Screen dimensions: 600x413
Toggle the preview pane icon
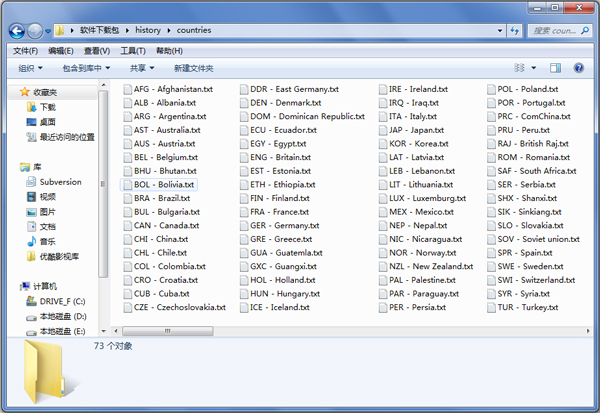557,68
